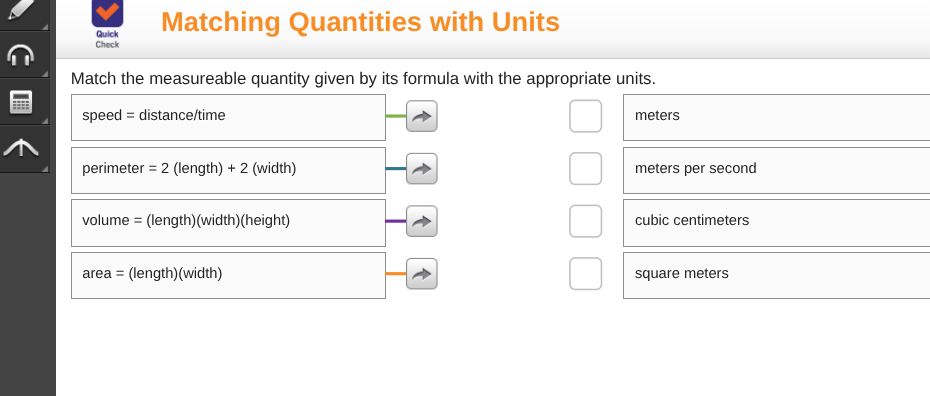This screenshot has width=930, height=396.
Task: Click the arrow button next to volume formula
Action: tap(422, 221)
